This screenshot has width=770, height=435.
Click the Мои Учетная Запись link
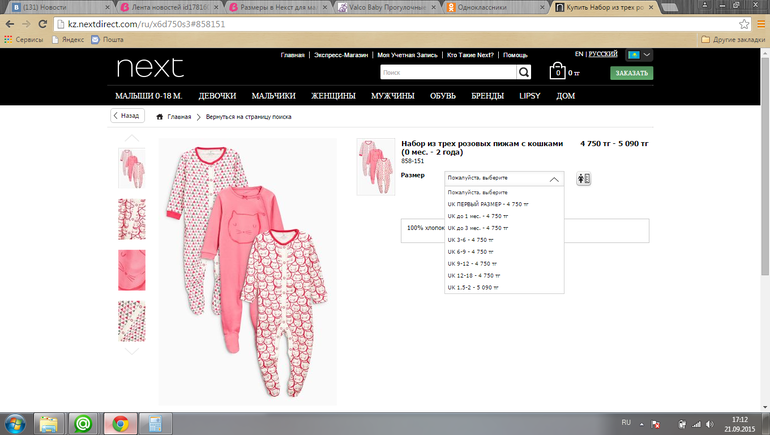406,55
